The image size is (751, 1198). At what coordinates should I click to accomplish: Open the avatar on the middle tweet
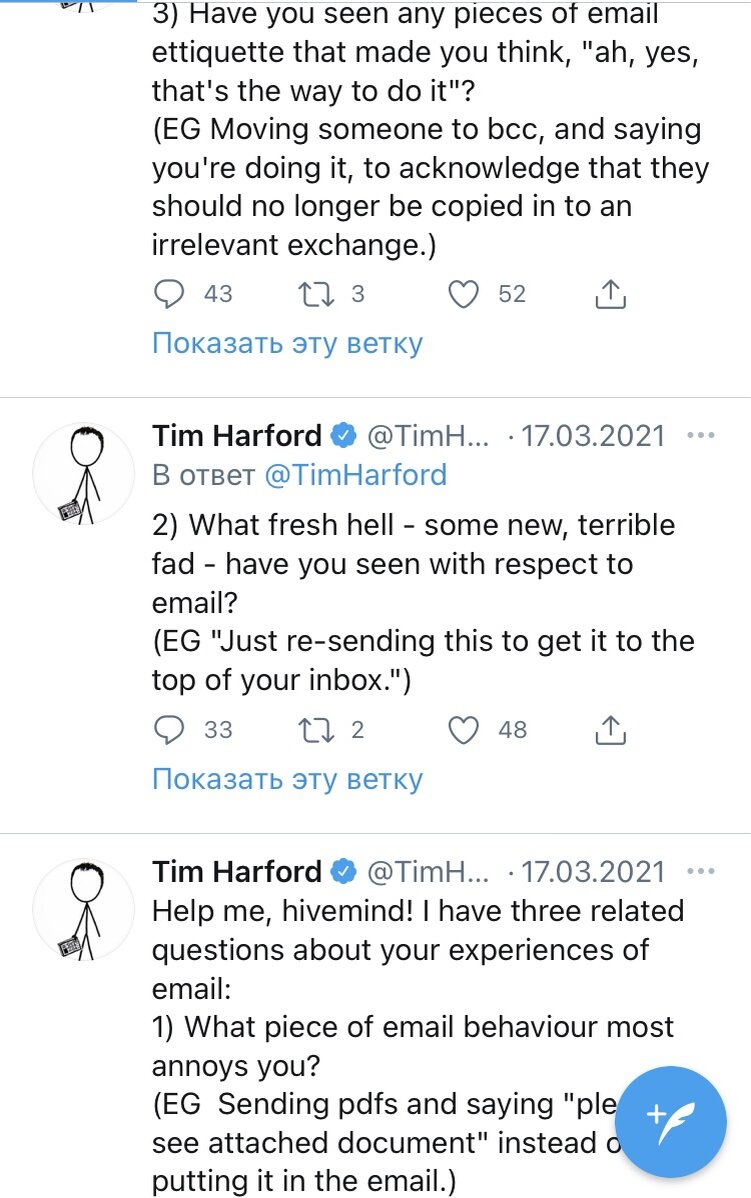coord(84,477)
